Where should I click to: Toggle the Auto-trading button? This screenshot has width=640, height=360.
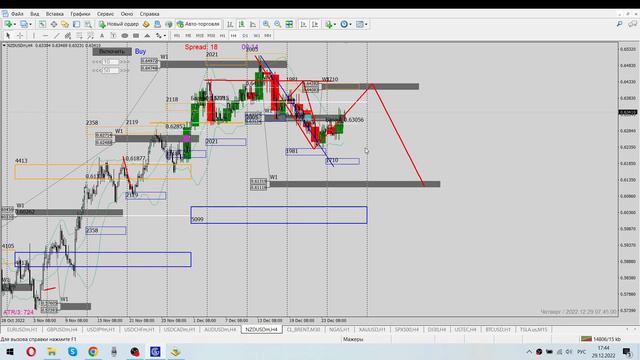click(x=199, y=24)
